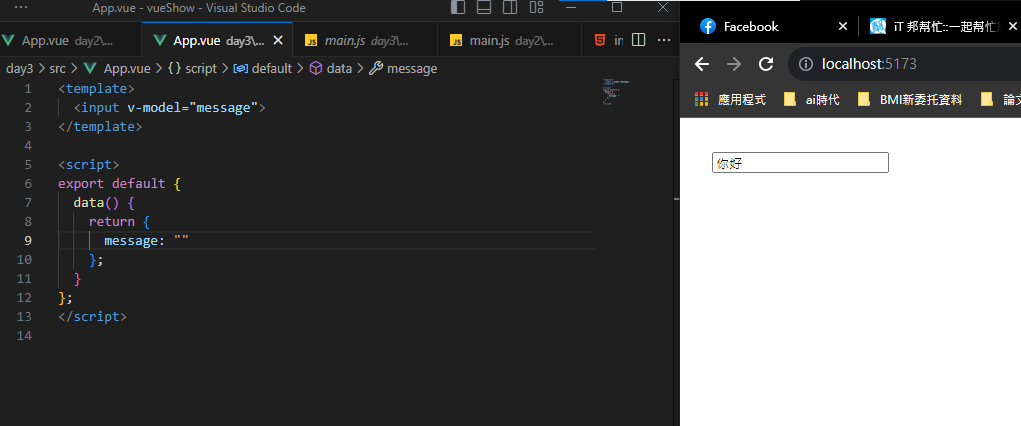Click data breadcrumb segment
Image resolution: width=1021 pixels, height=426 pixels.
[x=331, y=68]
